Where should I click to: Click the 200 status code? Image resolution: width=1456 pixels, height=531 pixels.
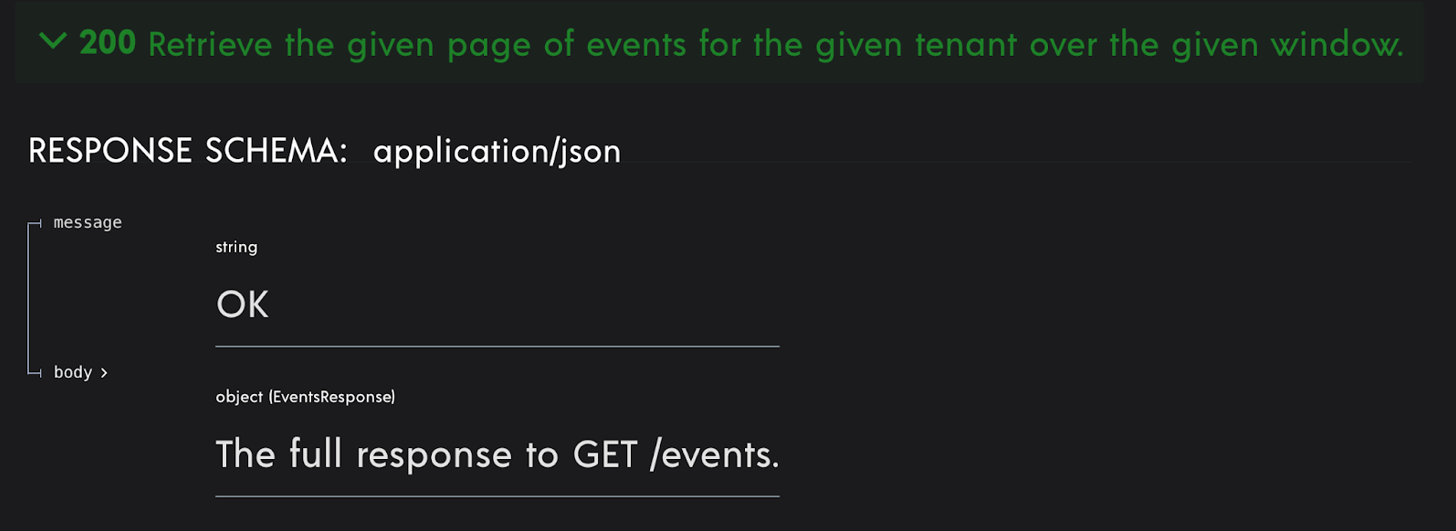[x=108, y=43]
